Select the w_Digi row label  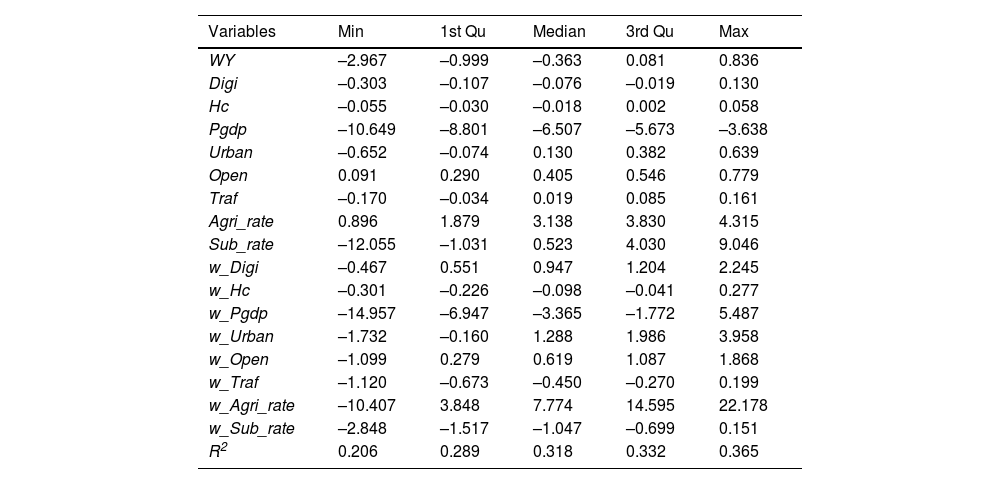tap(234, 268)
